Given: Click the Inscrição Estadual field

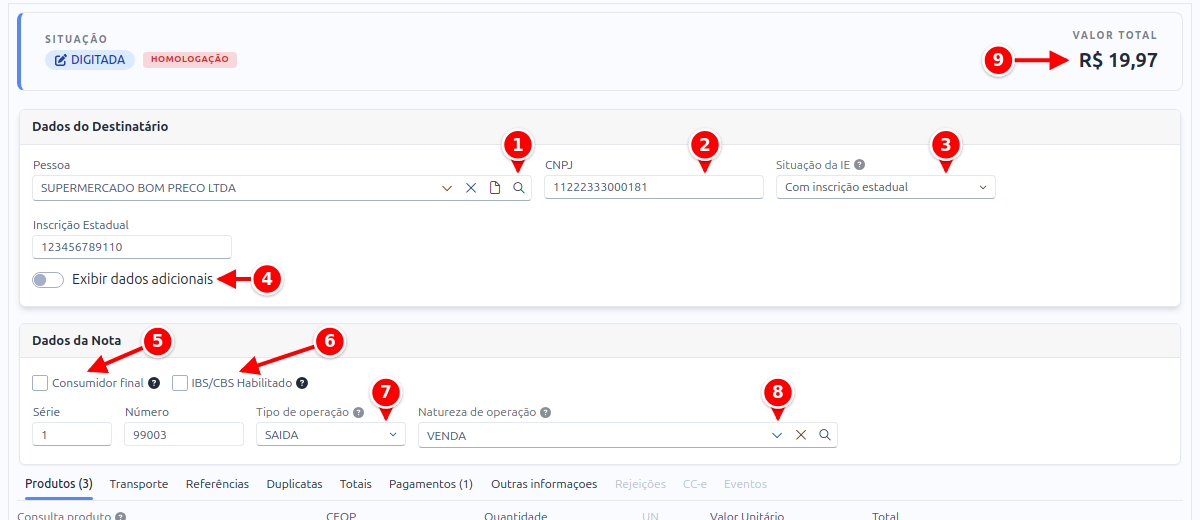Looking at the screenshot, I should pos(132,247).
